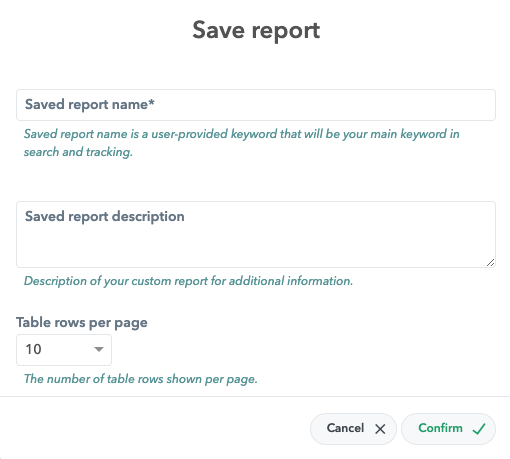Click the helper text about table rows shown
The height and width of the screenshot is (459, 510).
click(x=141, y=379)
